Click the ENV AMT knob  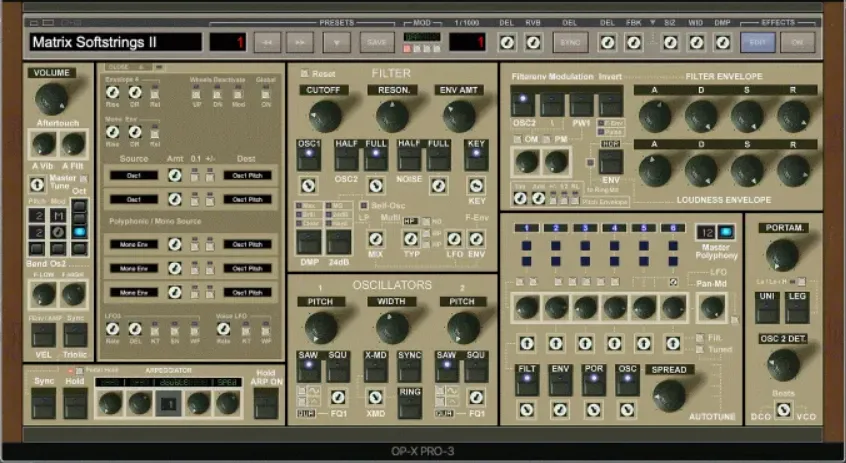(459, 116)
